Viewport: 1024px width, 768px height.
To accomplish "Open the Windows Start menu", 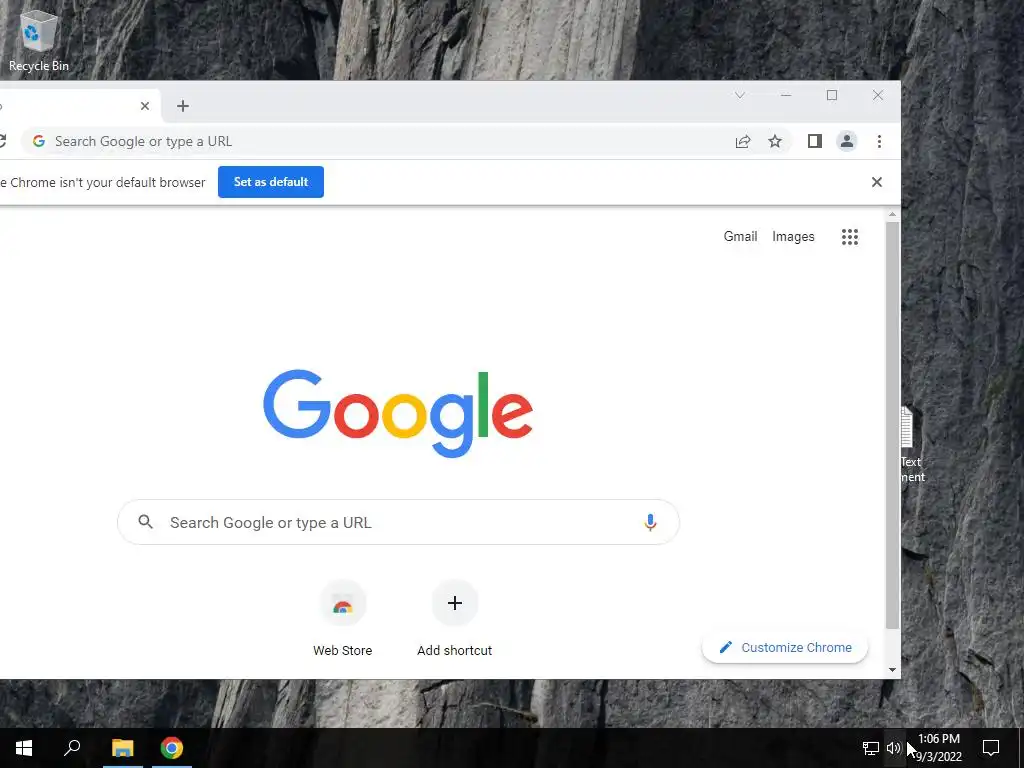I will (x=24, y=748).
